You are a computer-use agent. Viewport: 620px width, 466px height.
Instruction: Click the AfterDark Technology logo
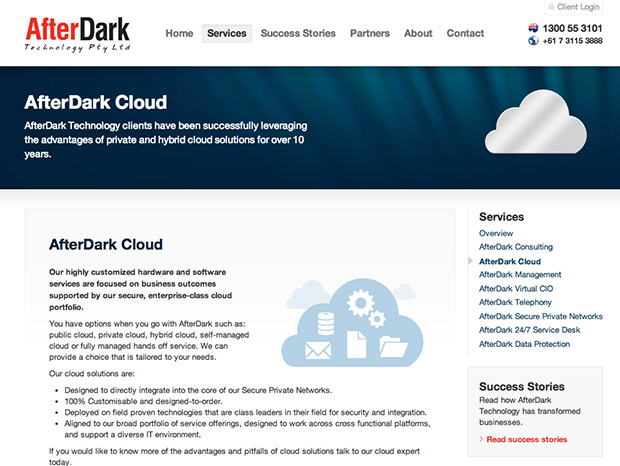click(x=78, y=35)
